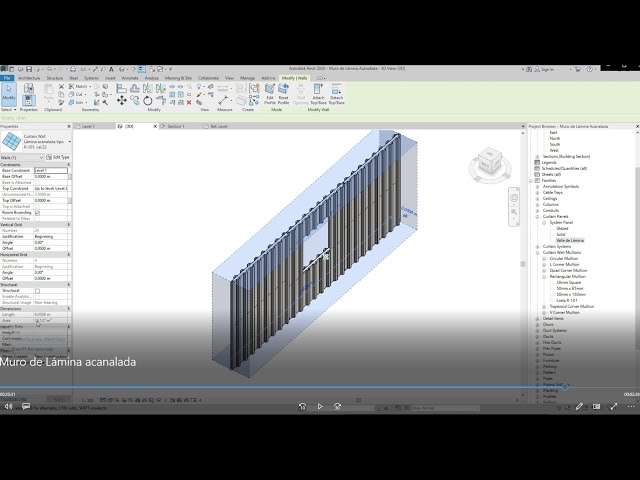Play the video

320,407
